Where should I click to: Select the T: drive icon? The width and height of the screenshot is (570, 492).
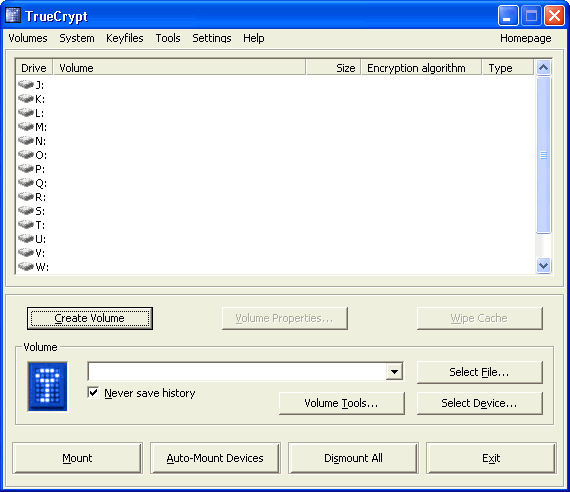[26, 225]
